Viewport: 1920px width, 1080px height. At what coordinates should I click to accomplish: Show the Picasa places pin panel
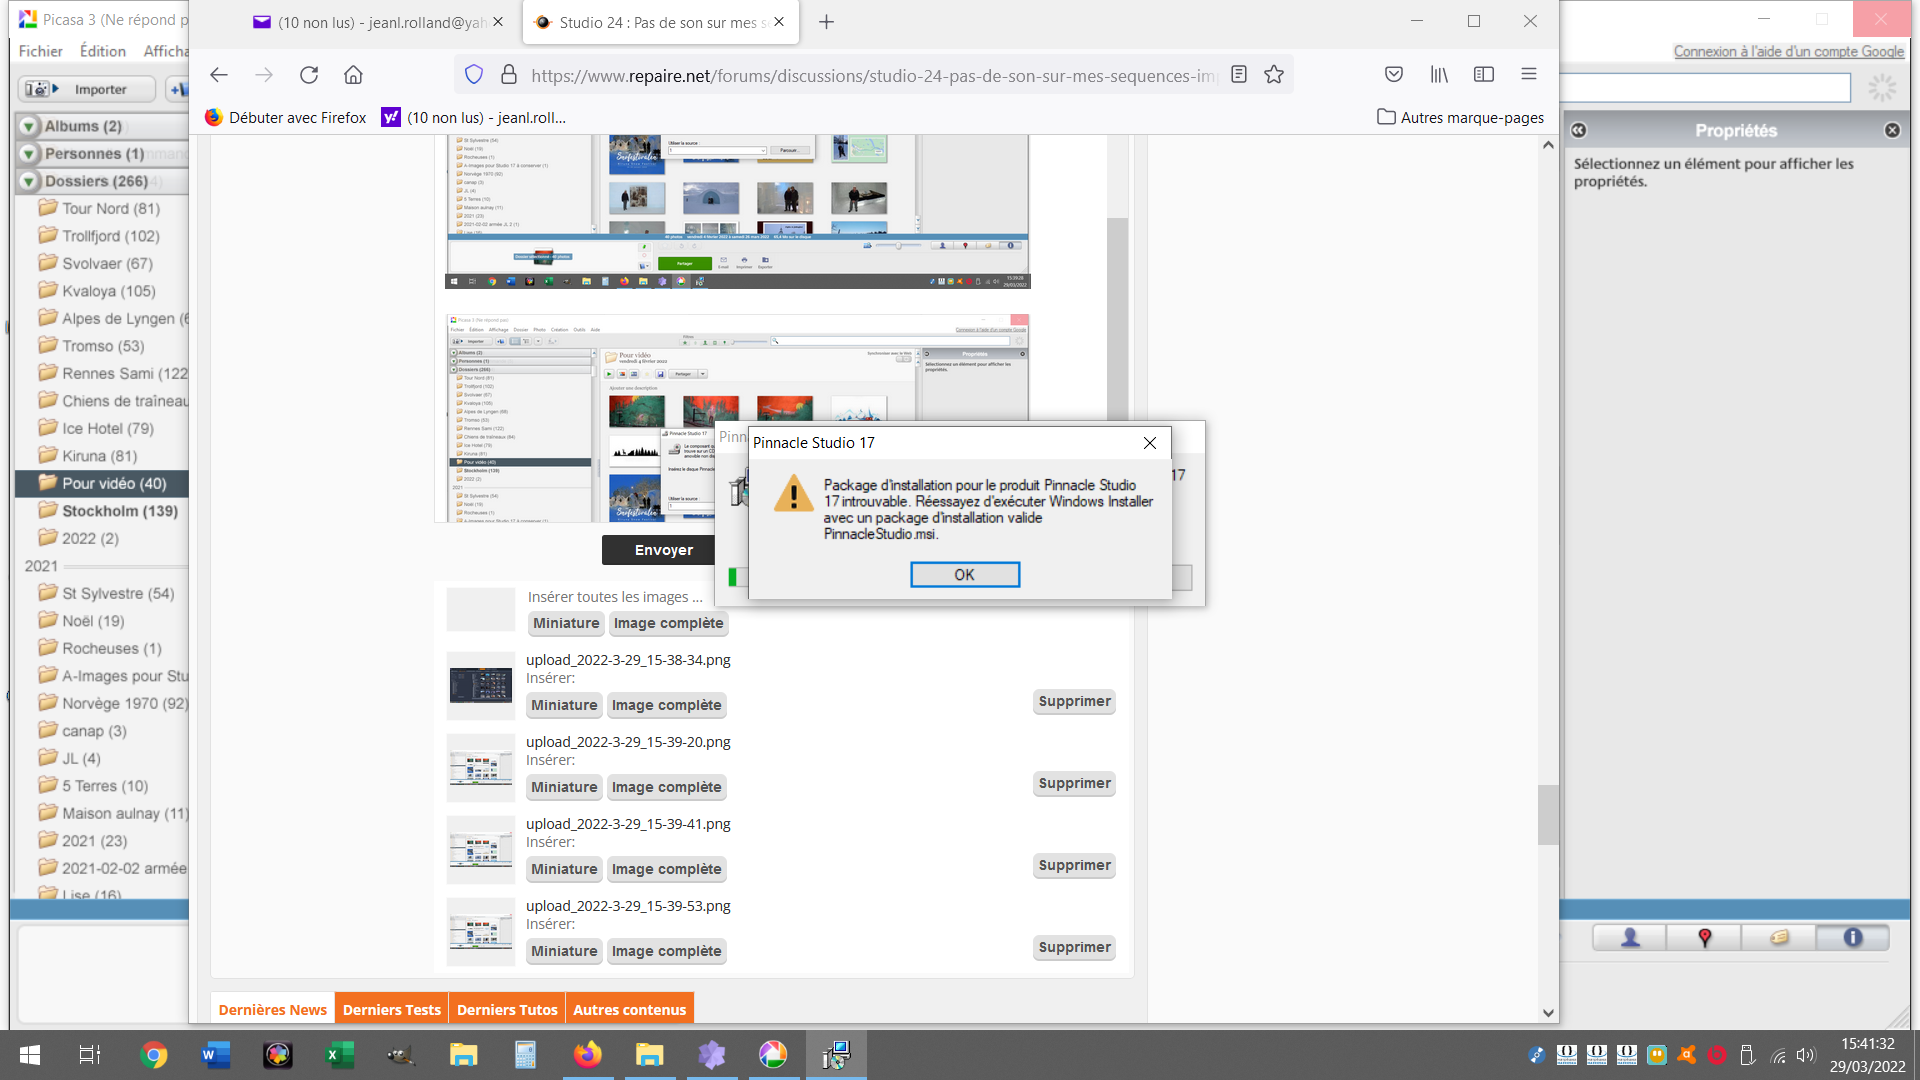point(1704,937)
